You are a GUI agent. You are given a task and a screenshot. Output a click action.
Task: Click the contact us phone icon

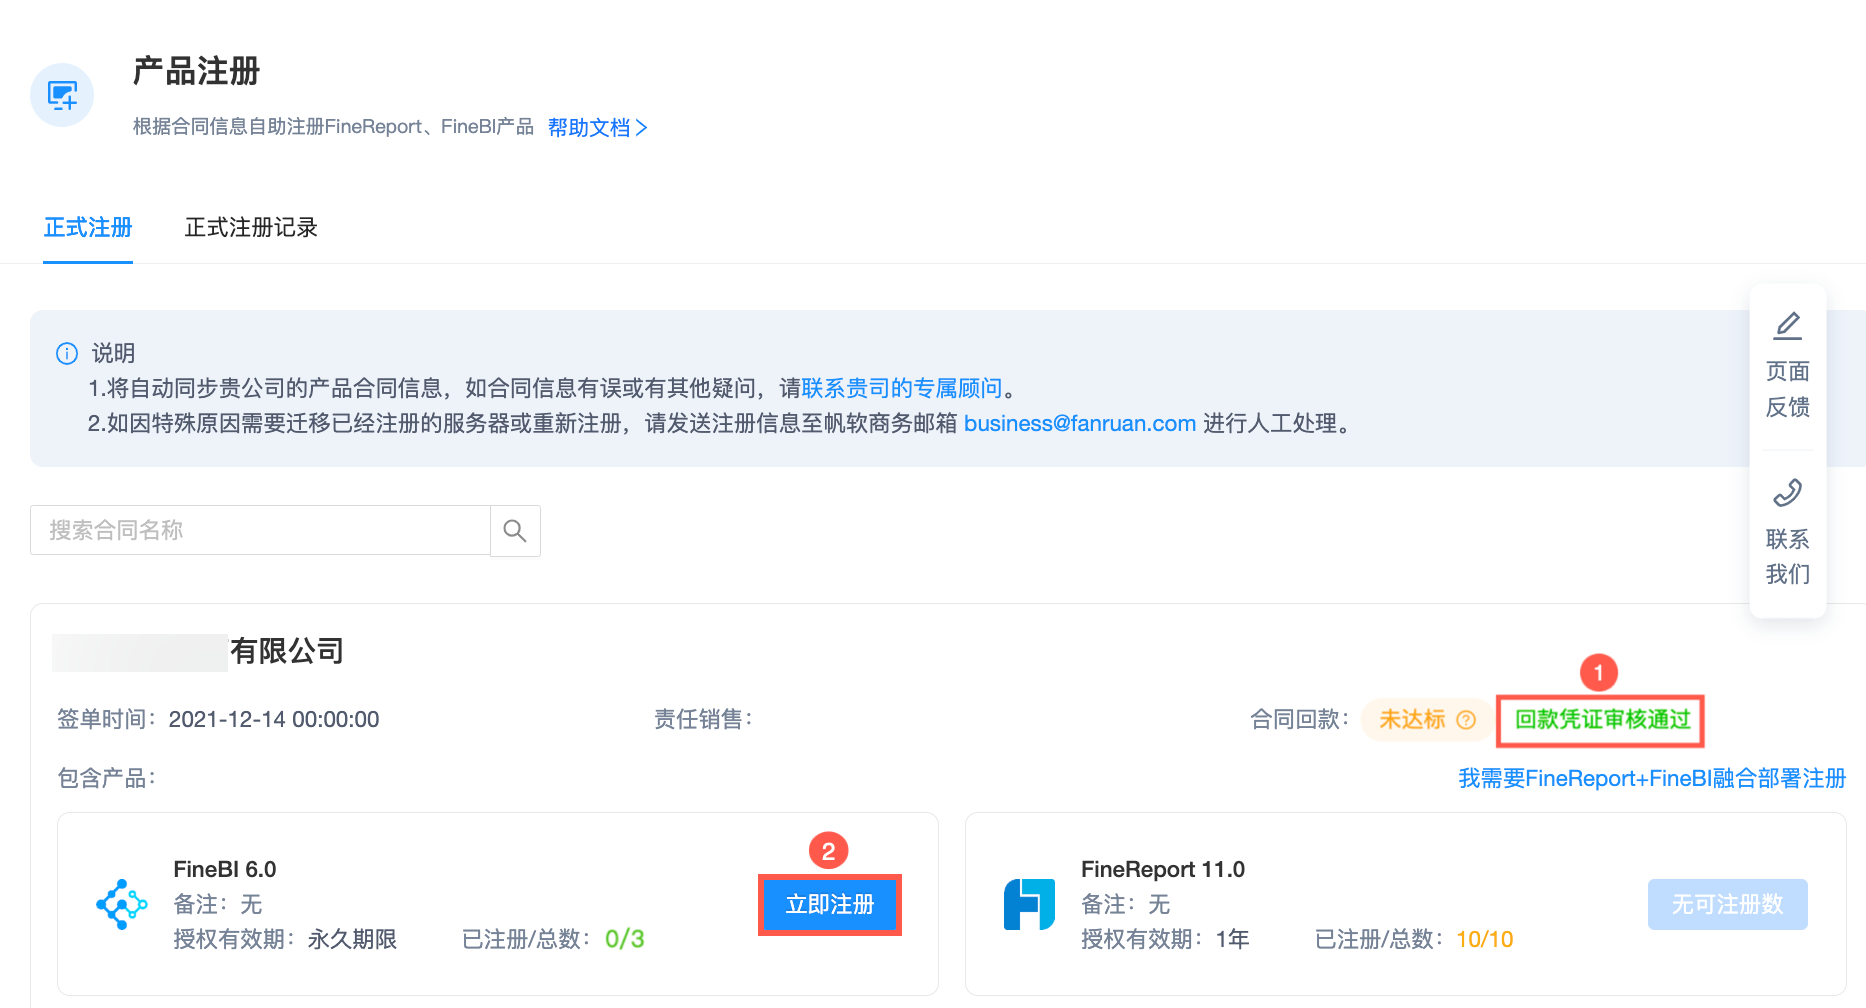(1788, 493)
